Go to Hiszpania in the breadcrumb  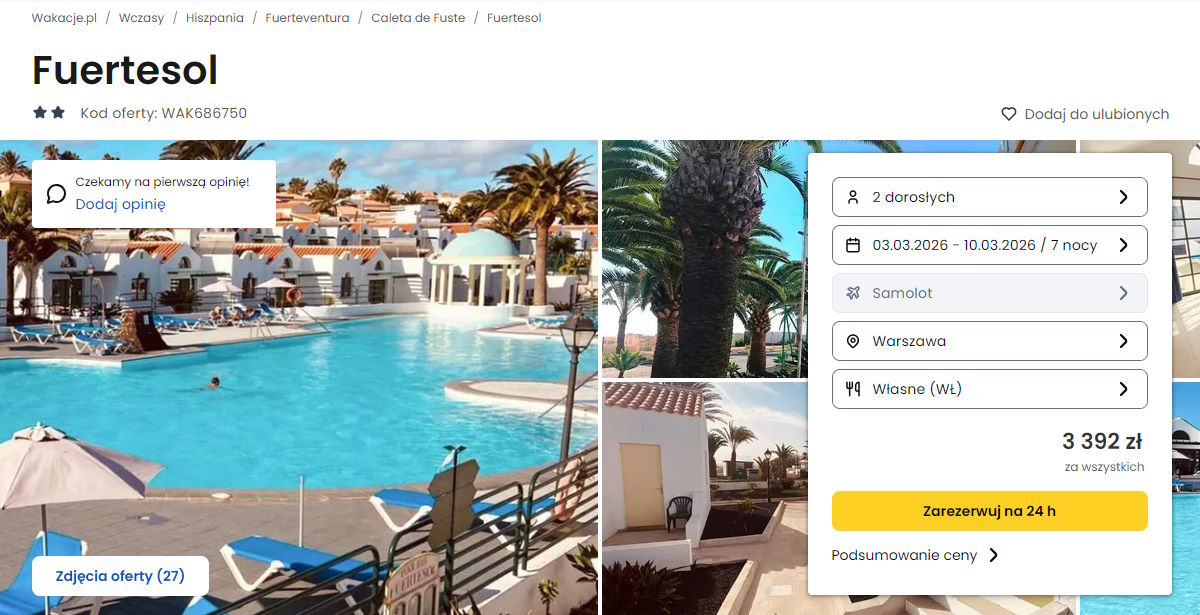pos(214,18)
